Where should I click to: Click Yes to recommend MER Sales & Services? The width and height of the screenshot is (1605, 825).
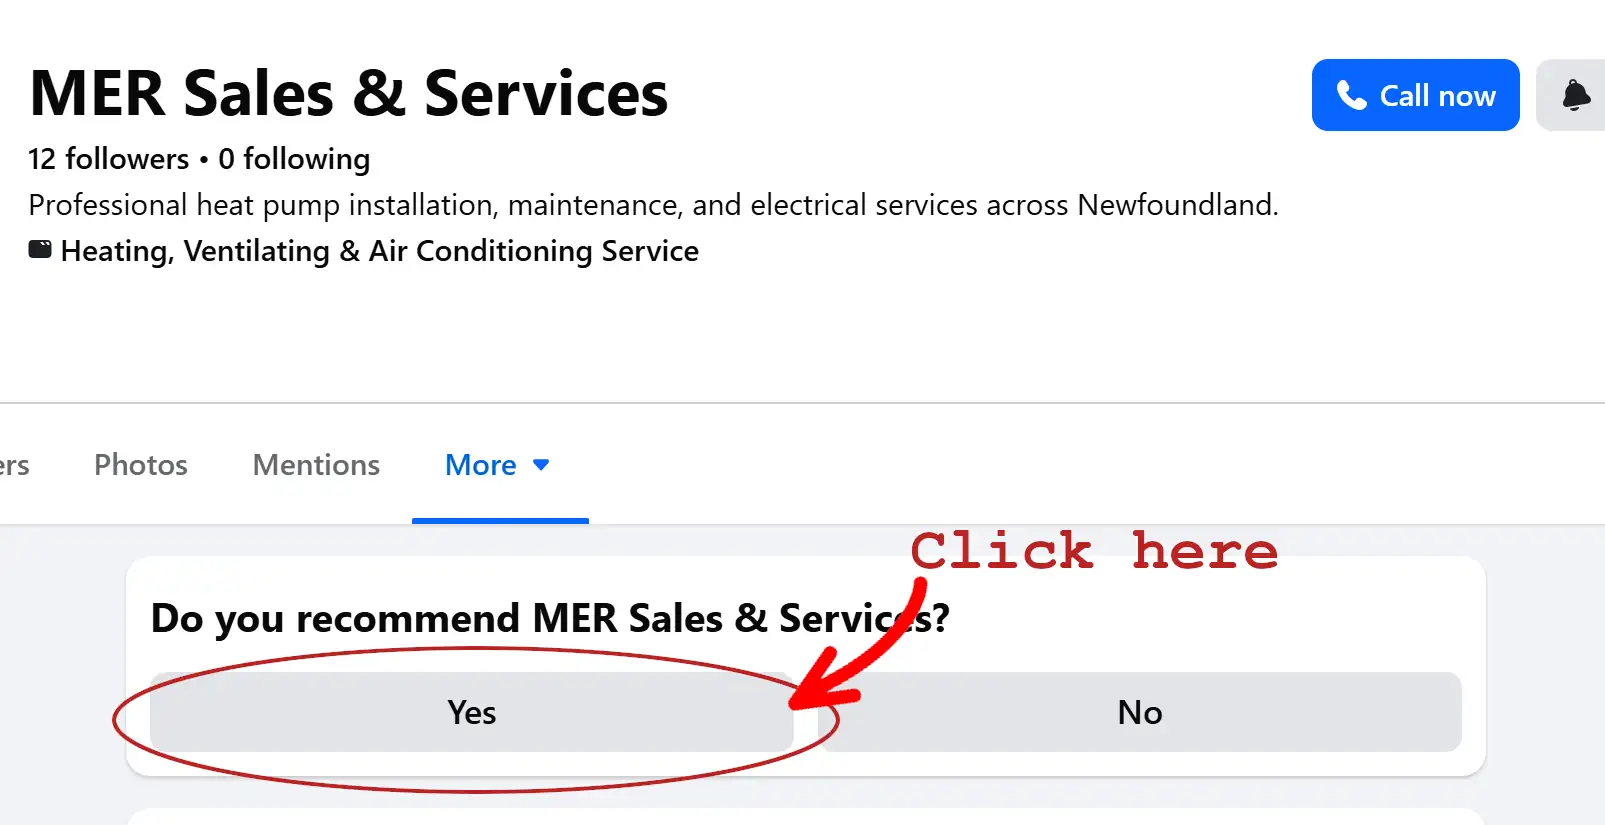click(x=471, y=712)
